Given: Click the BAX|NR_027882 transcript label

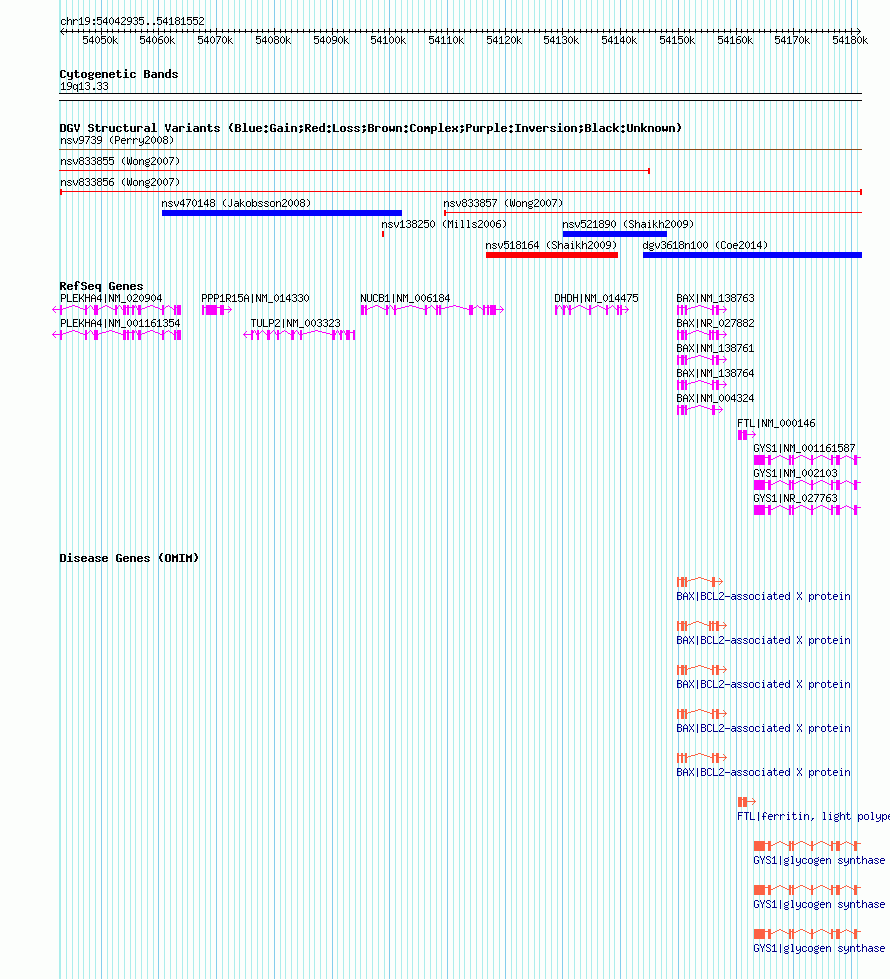Looking at the screenshot, I should point(715,323).
